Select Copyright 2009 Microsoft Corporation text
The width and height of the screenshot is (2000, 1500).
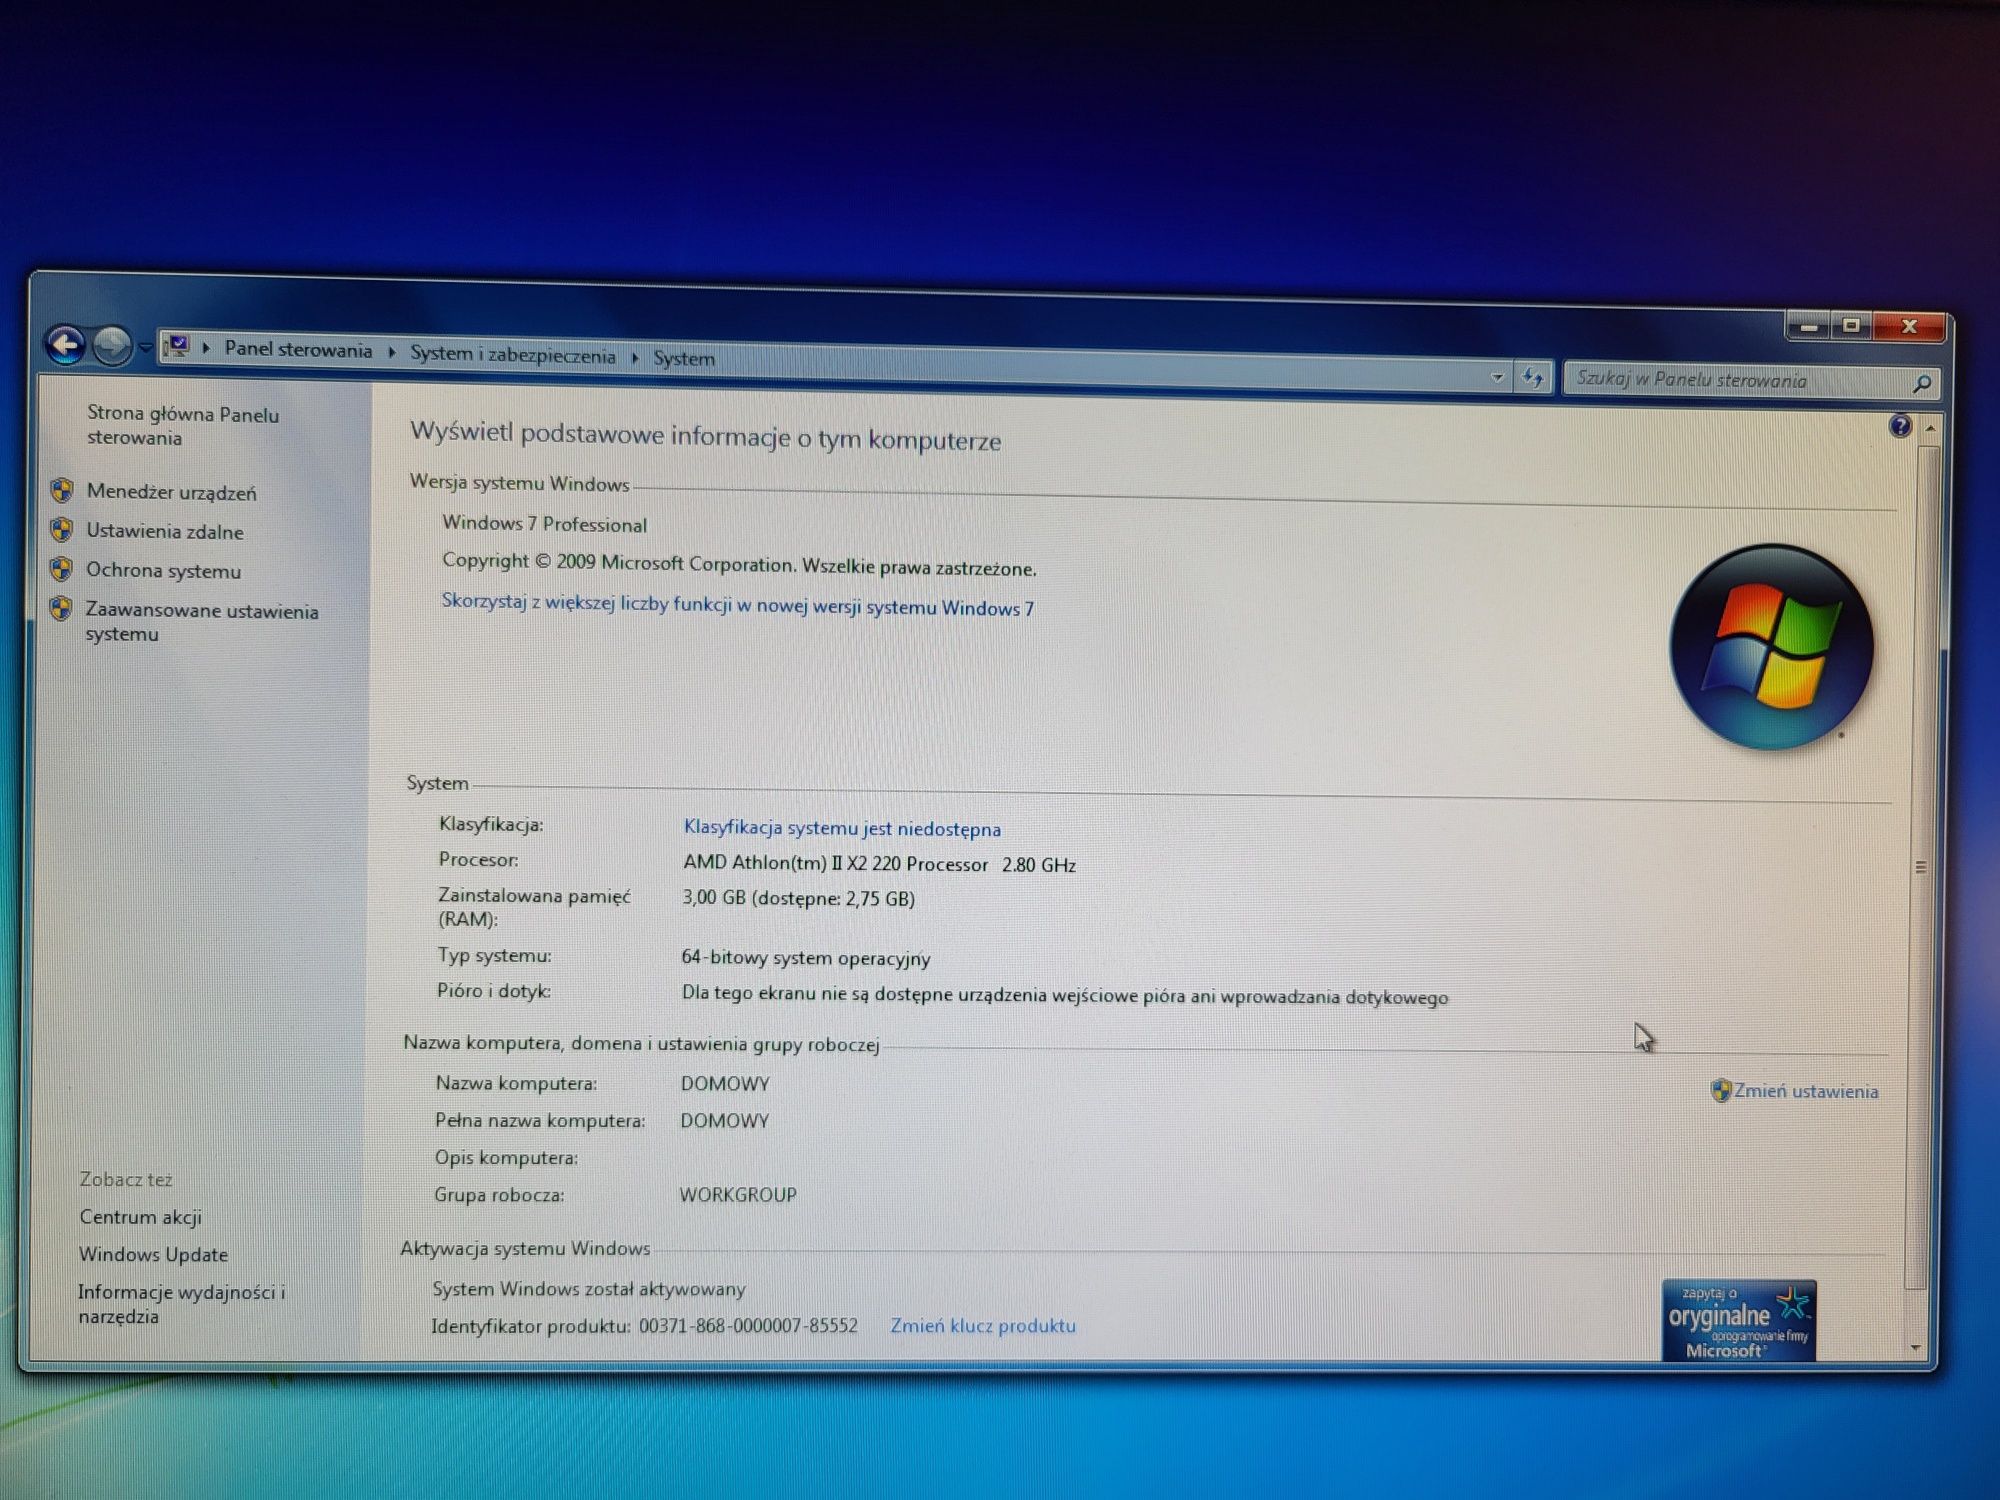pyautogui.click(x=739, y=564)
